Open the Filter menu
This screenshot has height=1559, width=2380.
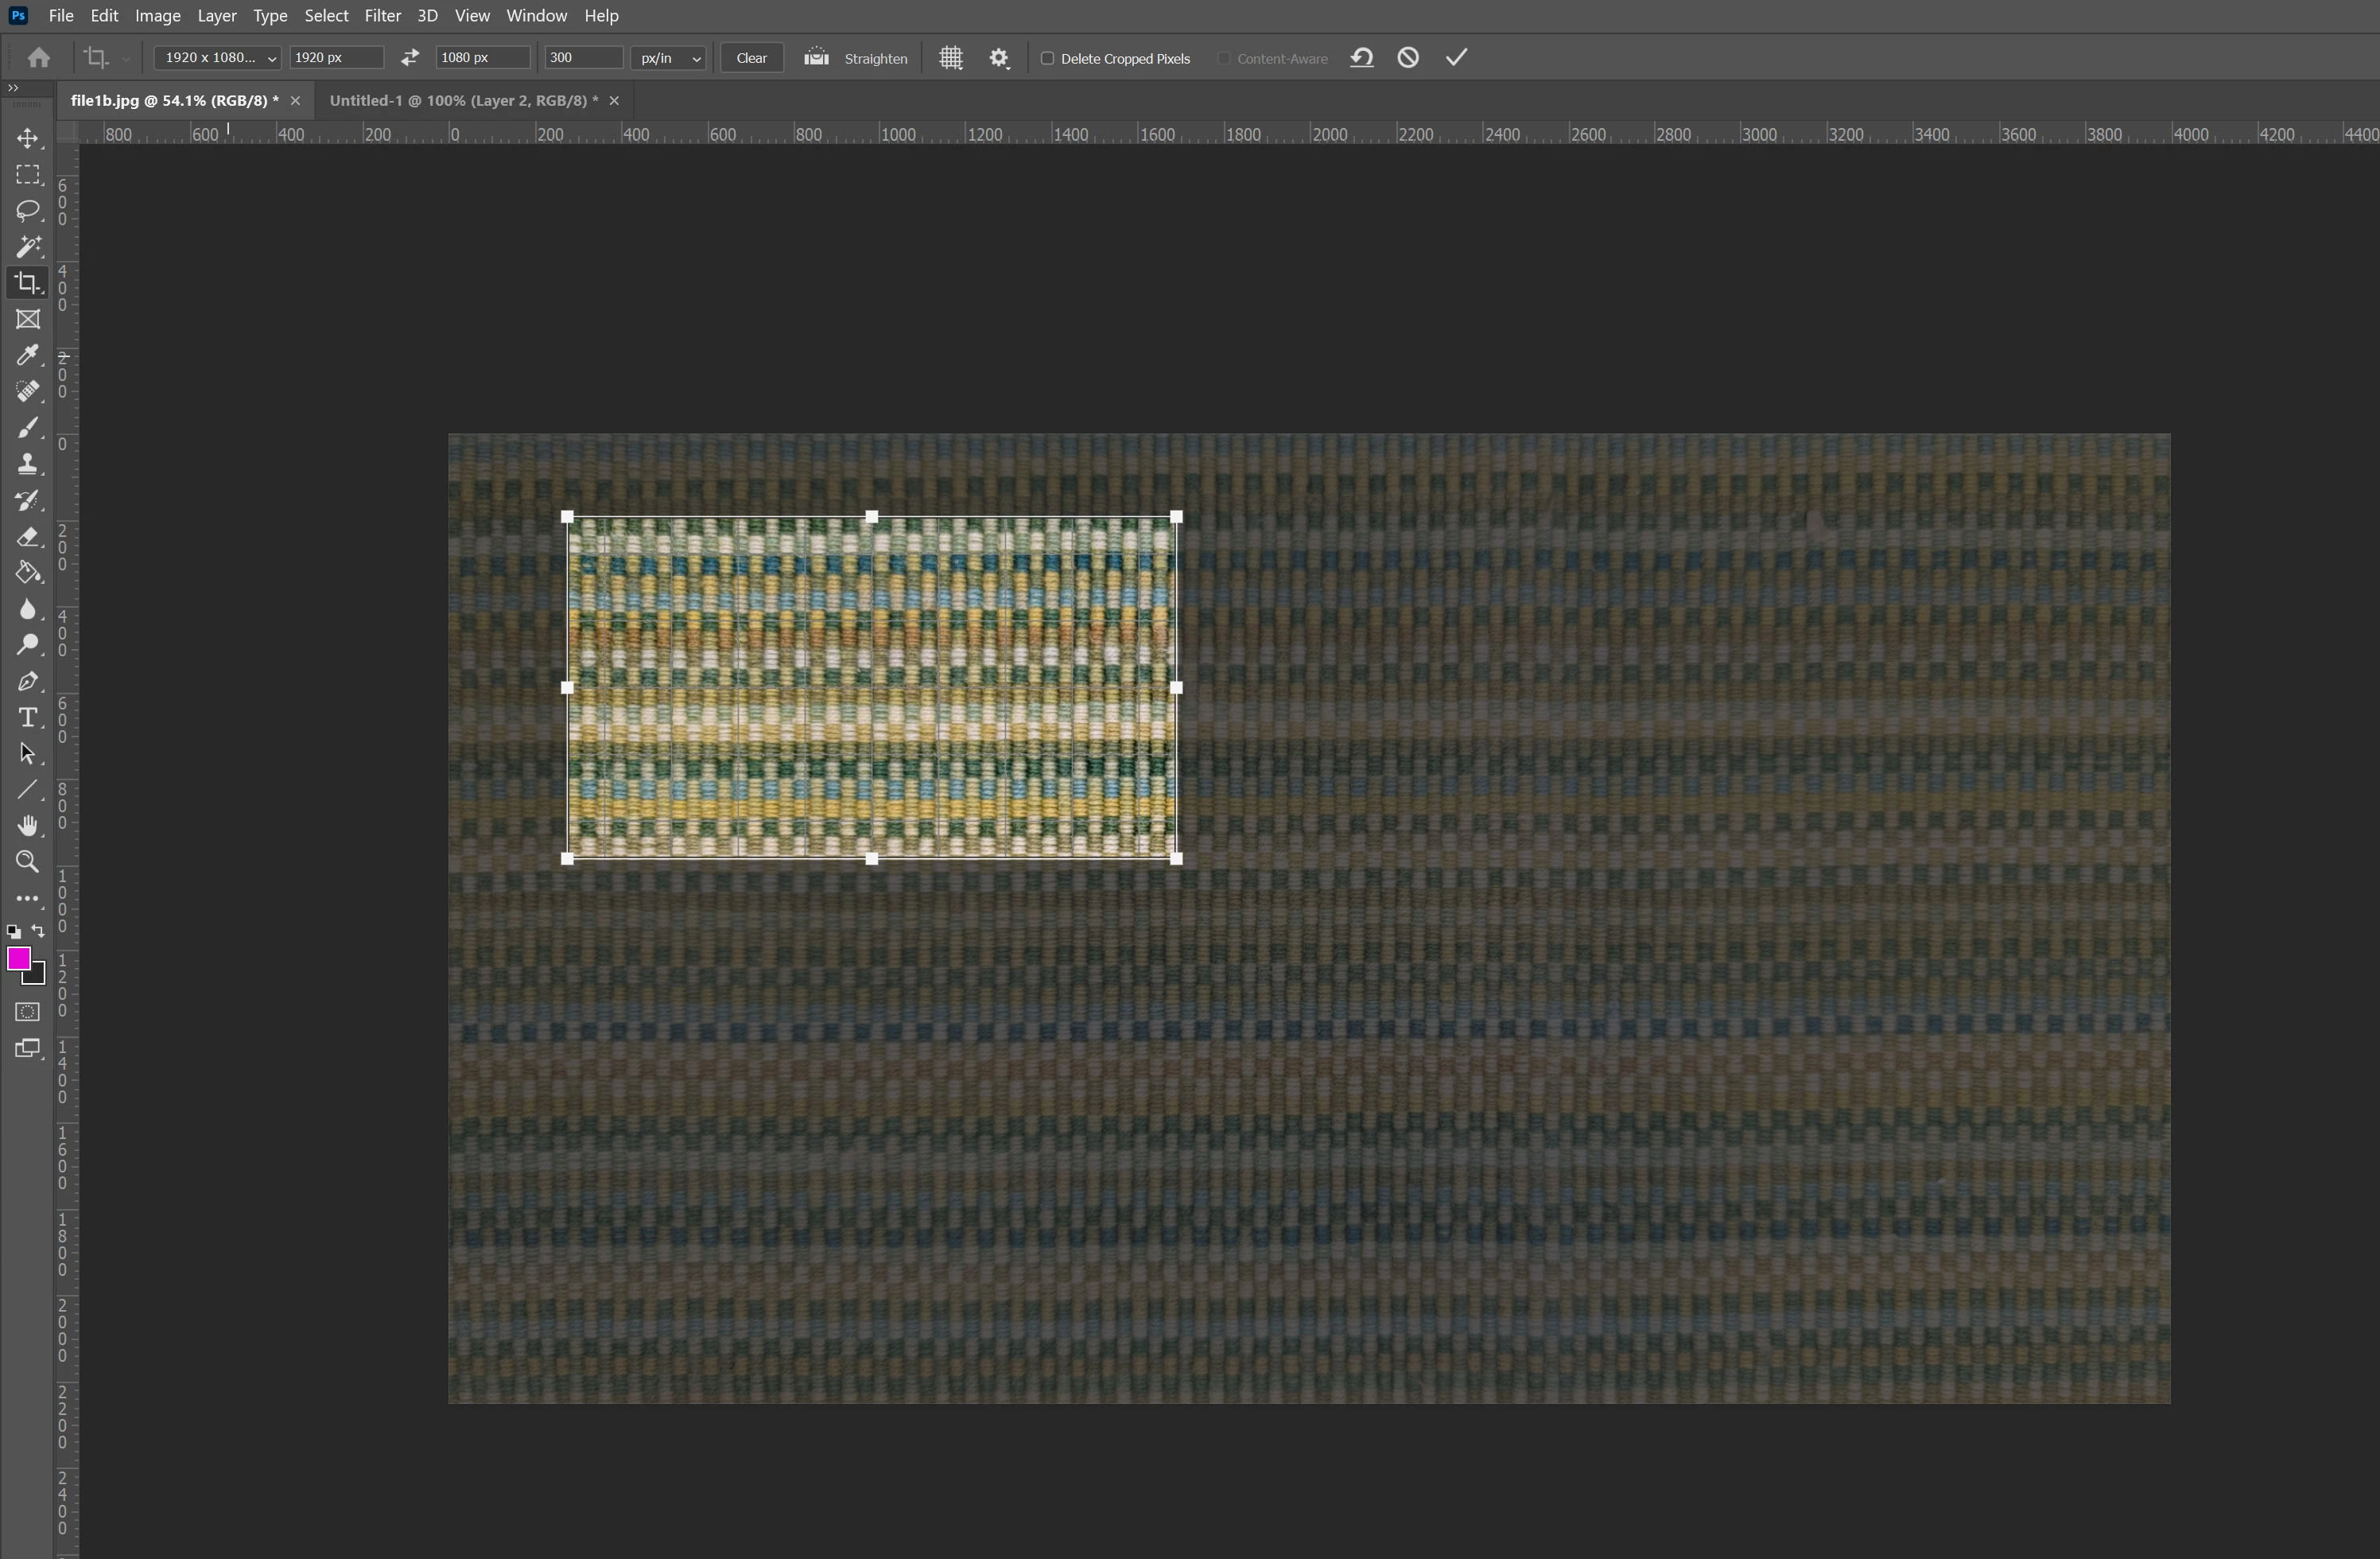pyautogui.click(x=382, y=16)
